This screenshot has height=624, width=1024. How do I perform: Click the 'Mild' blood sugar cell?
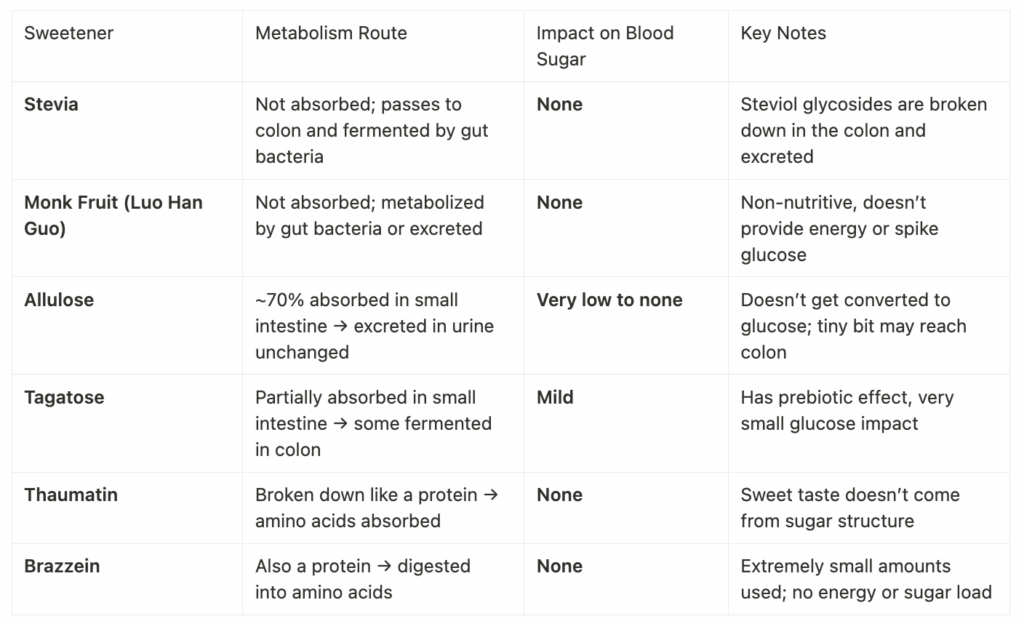pos(555,398)
